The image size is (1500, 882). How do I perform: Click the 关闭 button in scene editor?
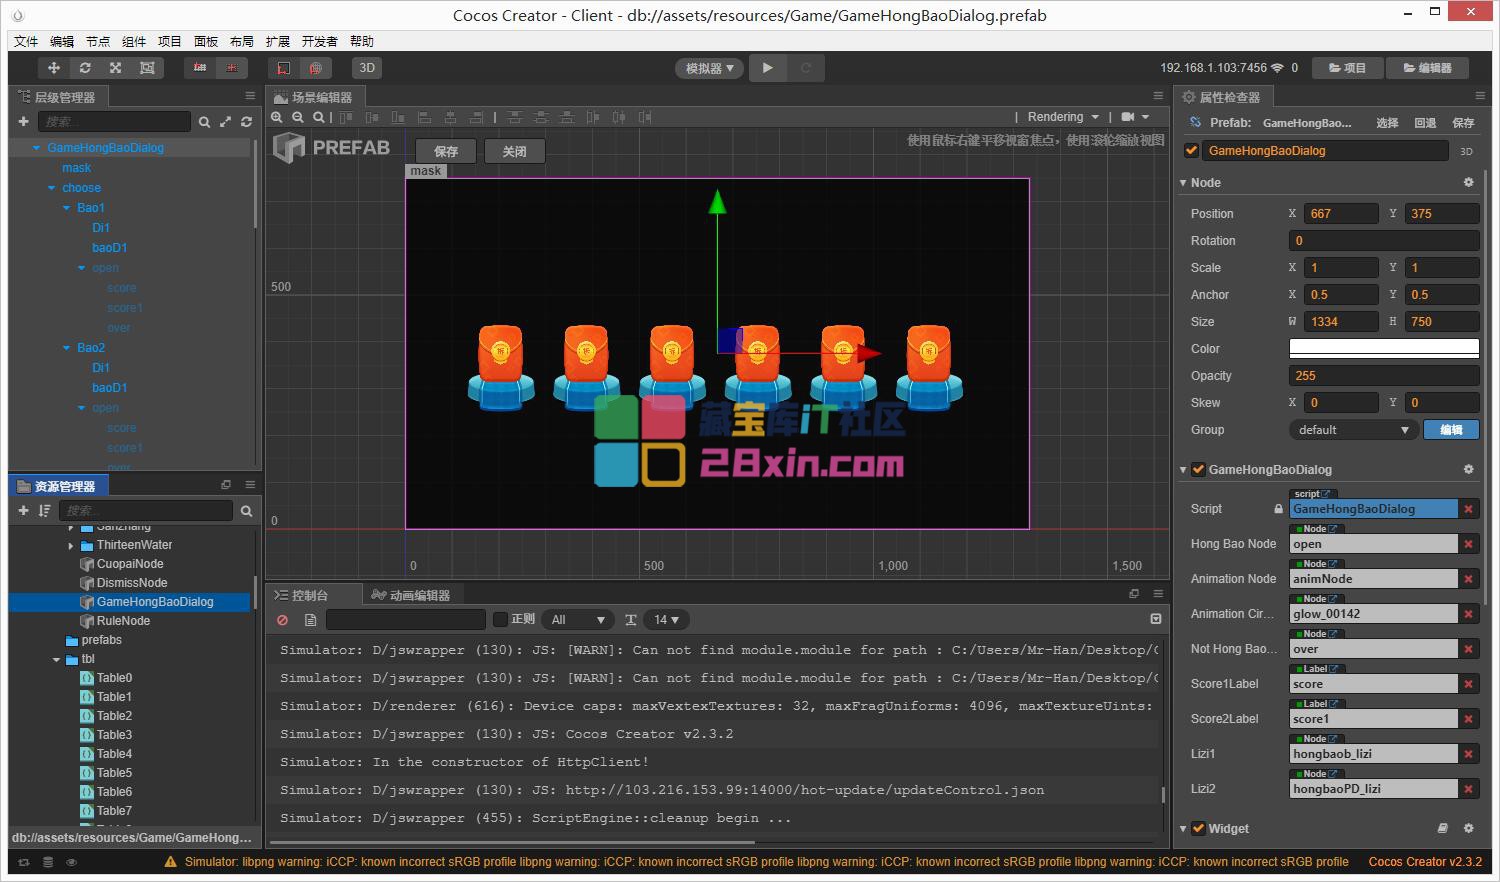pyautogui.click(x=514, y=151)
